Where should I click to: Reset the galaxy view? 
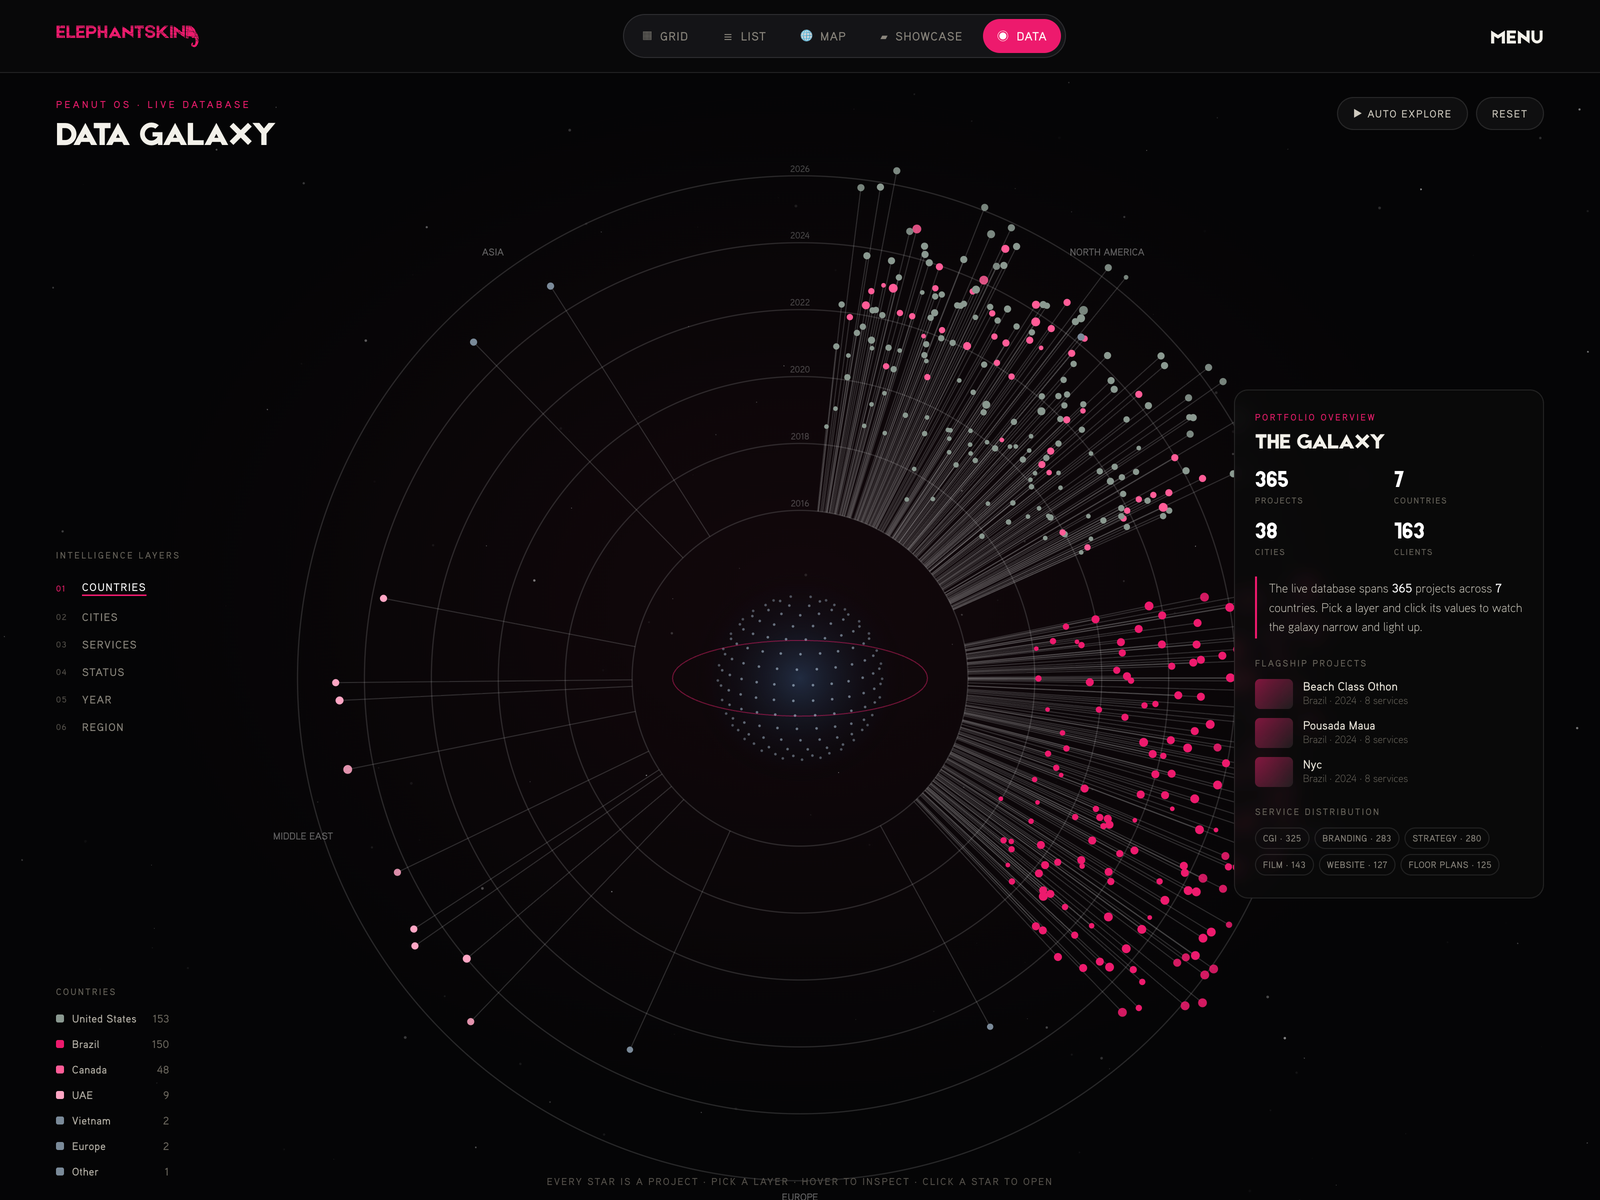tap(1509, 114)
